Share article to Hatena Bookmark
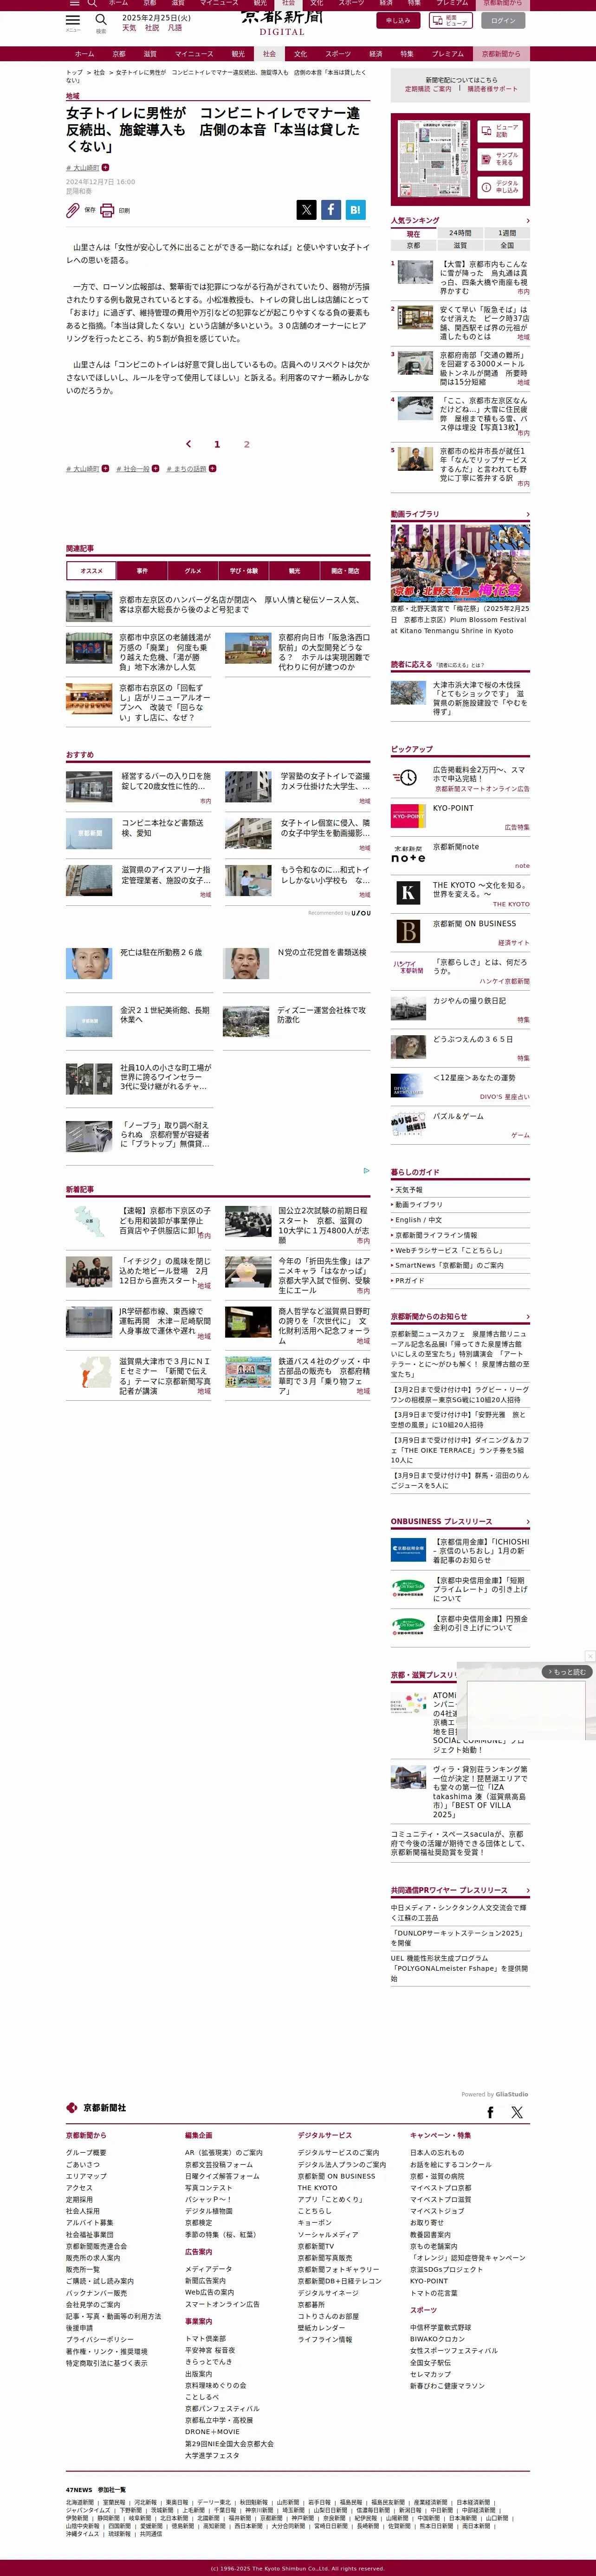The image size is (596, 2576). point(355,209)
